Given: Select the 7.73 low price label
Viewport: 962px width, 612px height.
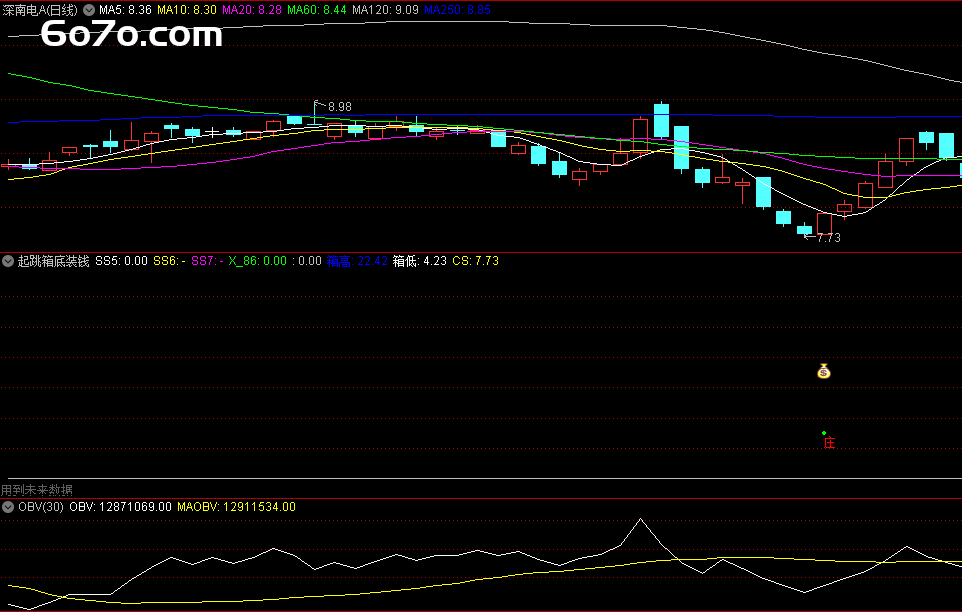Looking at the screenshot, I should tap(829, 237).
